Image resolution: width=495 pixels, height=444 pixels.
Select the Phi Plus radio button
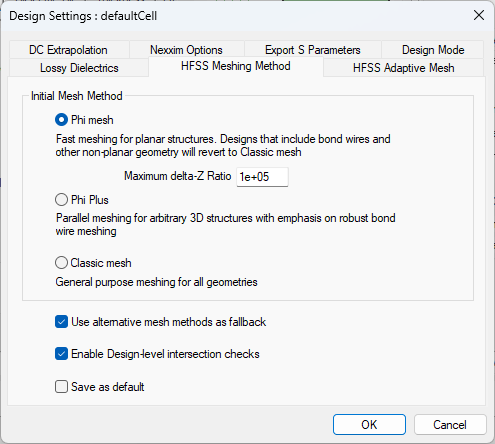pyautogui.click(x=61, y=200)
